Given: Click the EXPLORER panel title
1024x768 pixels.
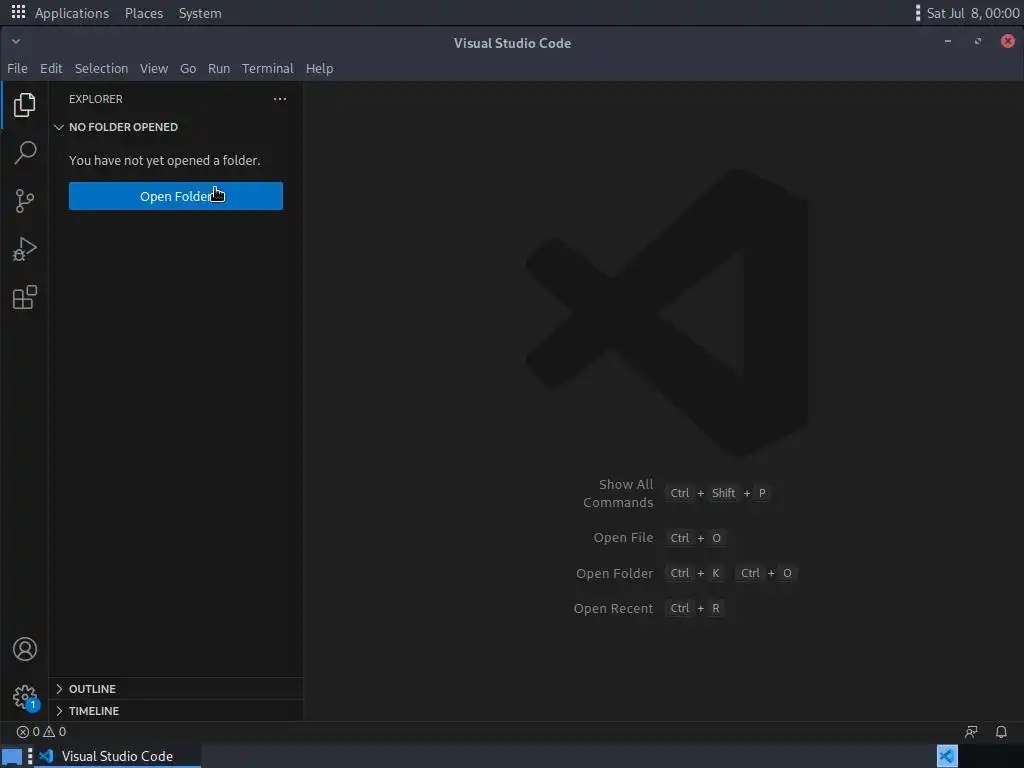Looking at the screenshot, I should (96, 99).
